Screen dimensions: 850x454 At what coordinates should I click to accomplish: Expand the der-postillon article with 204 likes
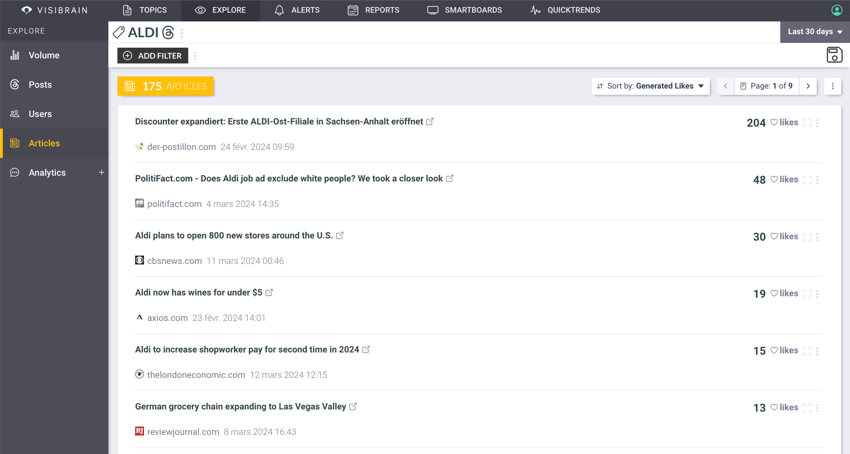[x=807, y=123]
